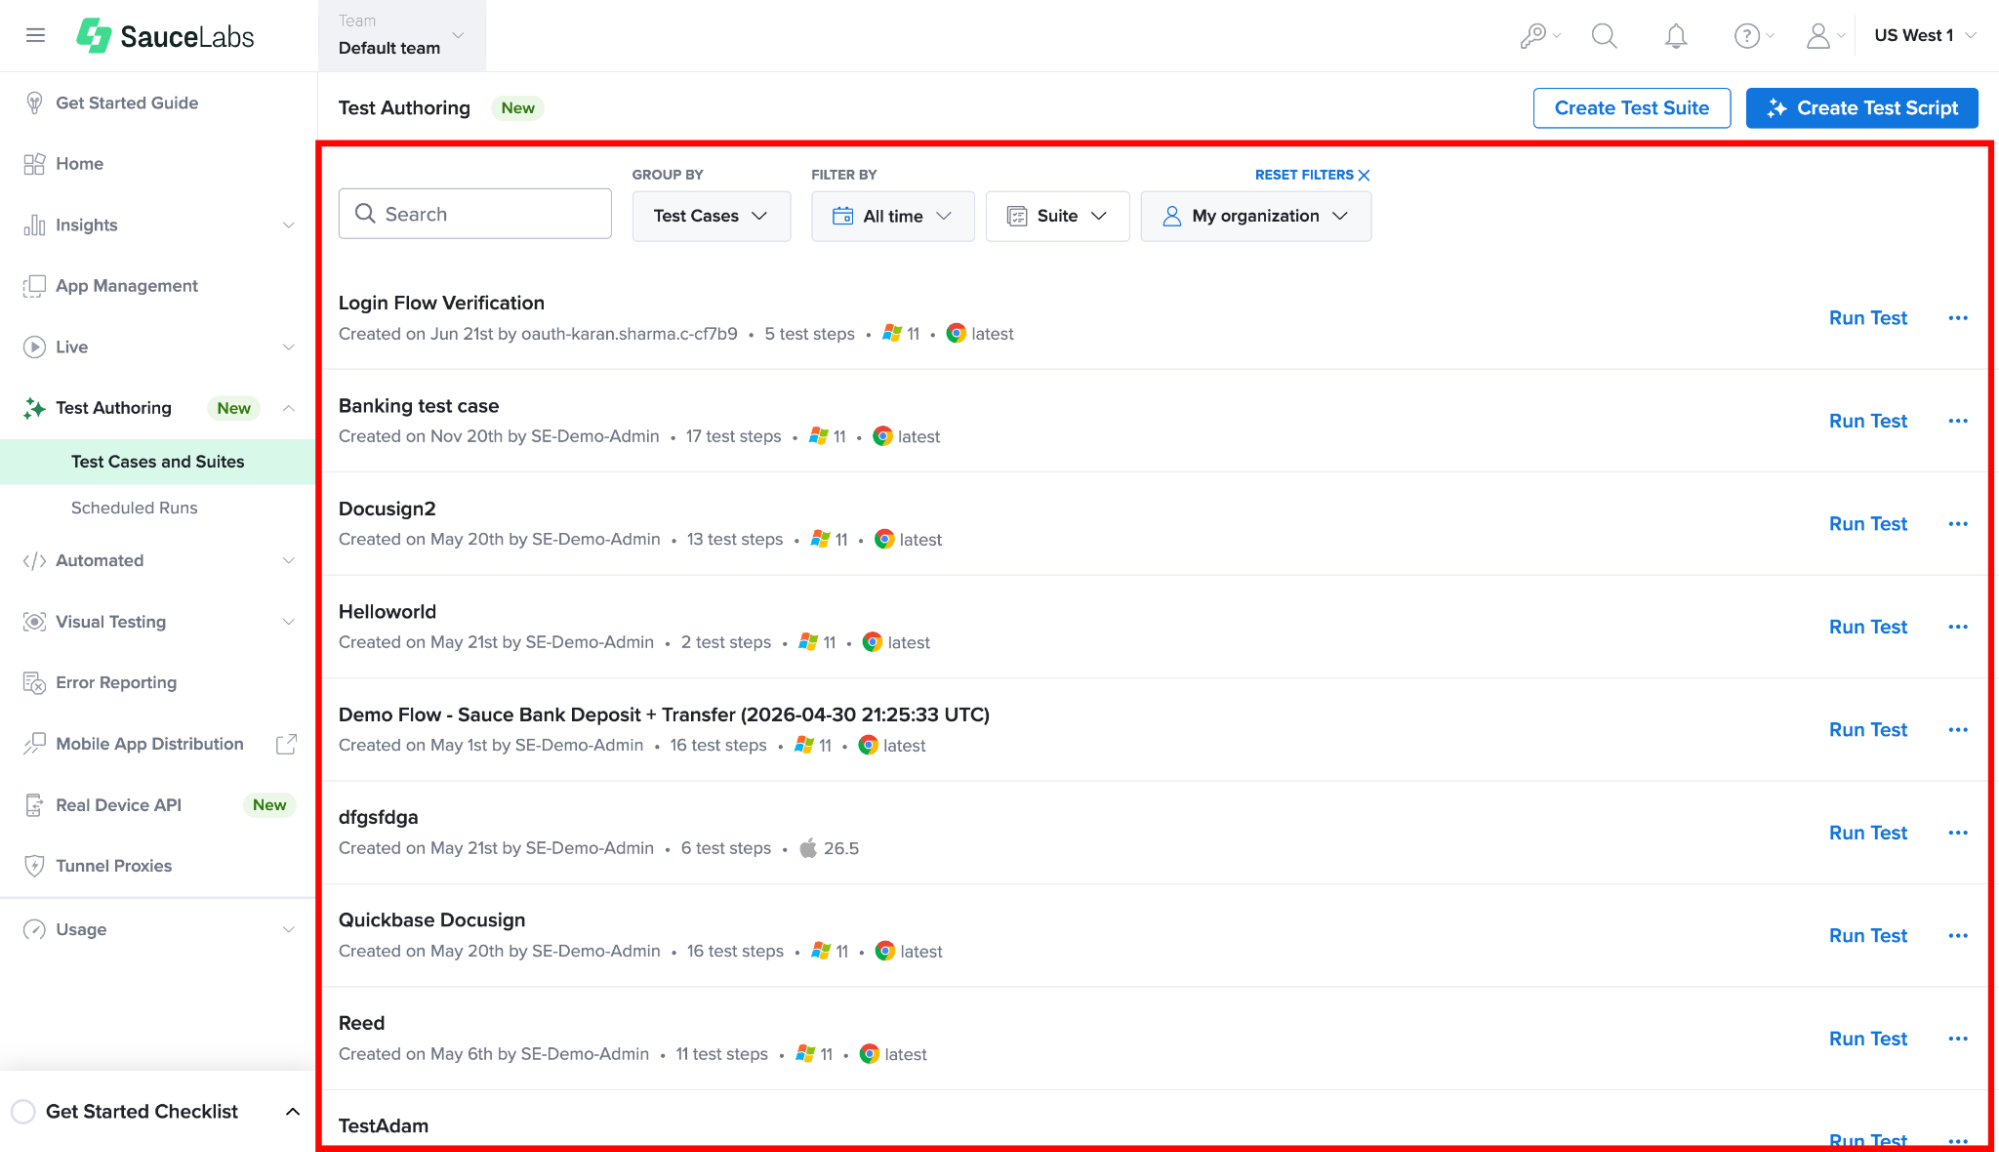This screenshot has height=1152, width=1999.
Task: Open the help question mark menu
Action: [x=1747, y=36]
